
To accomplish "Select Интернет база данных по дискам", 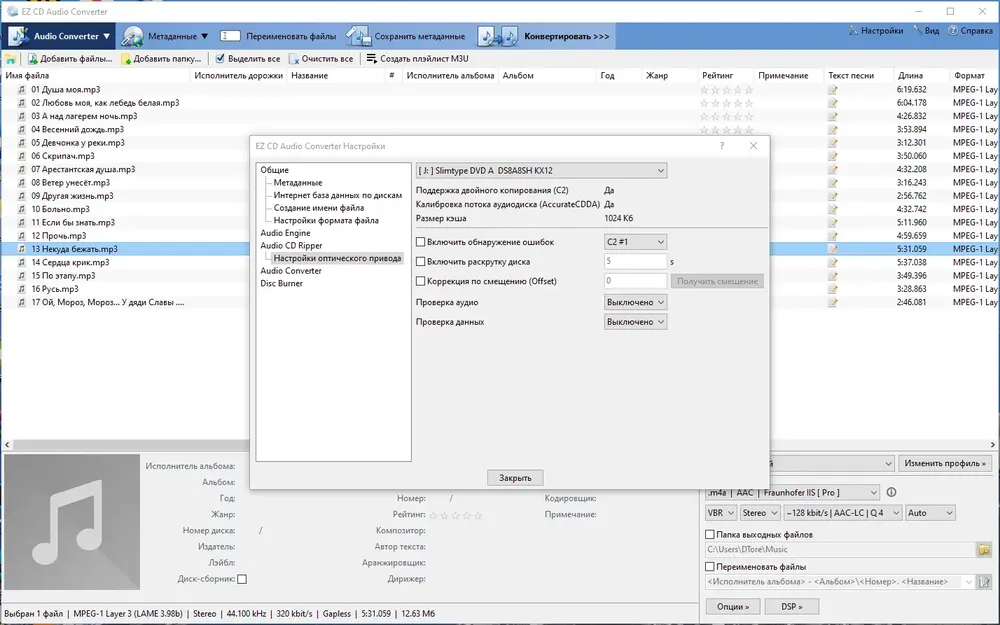I will (337, 195).
